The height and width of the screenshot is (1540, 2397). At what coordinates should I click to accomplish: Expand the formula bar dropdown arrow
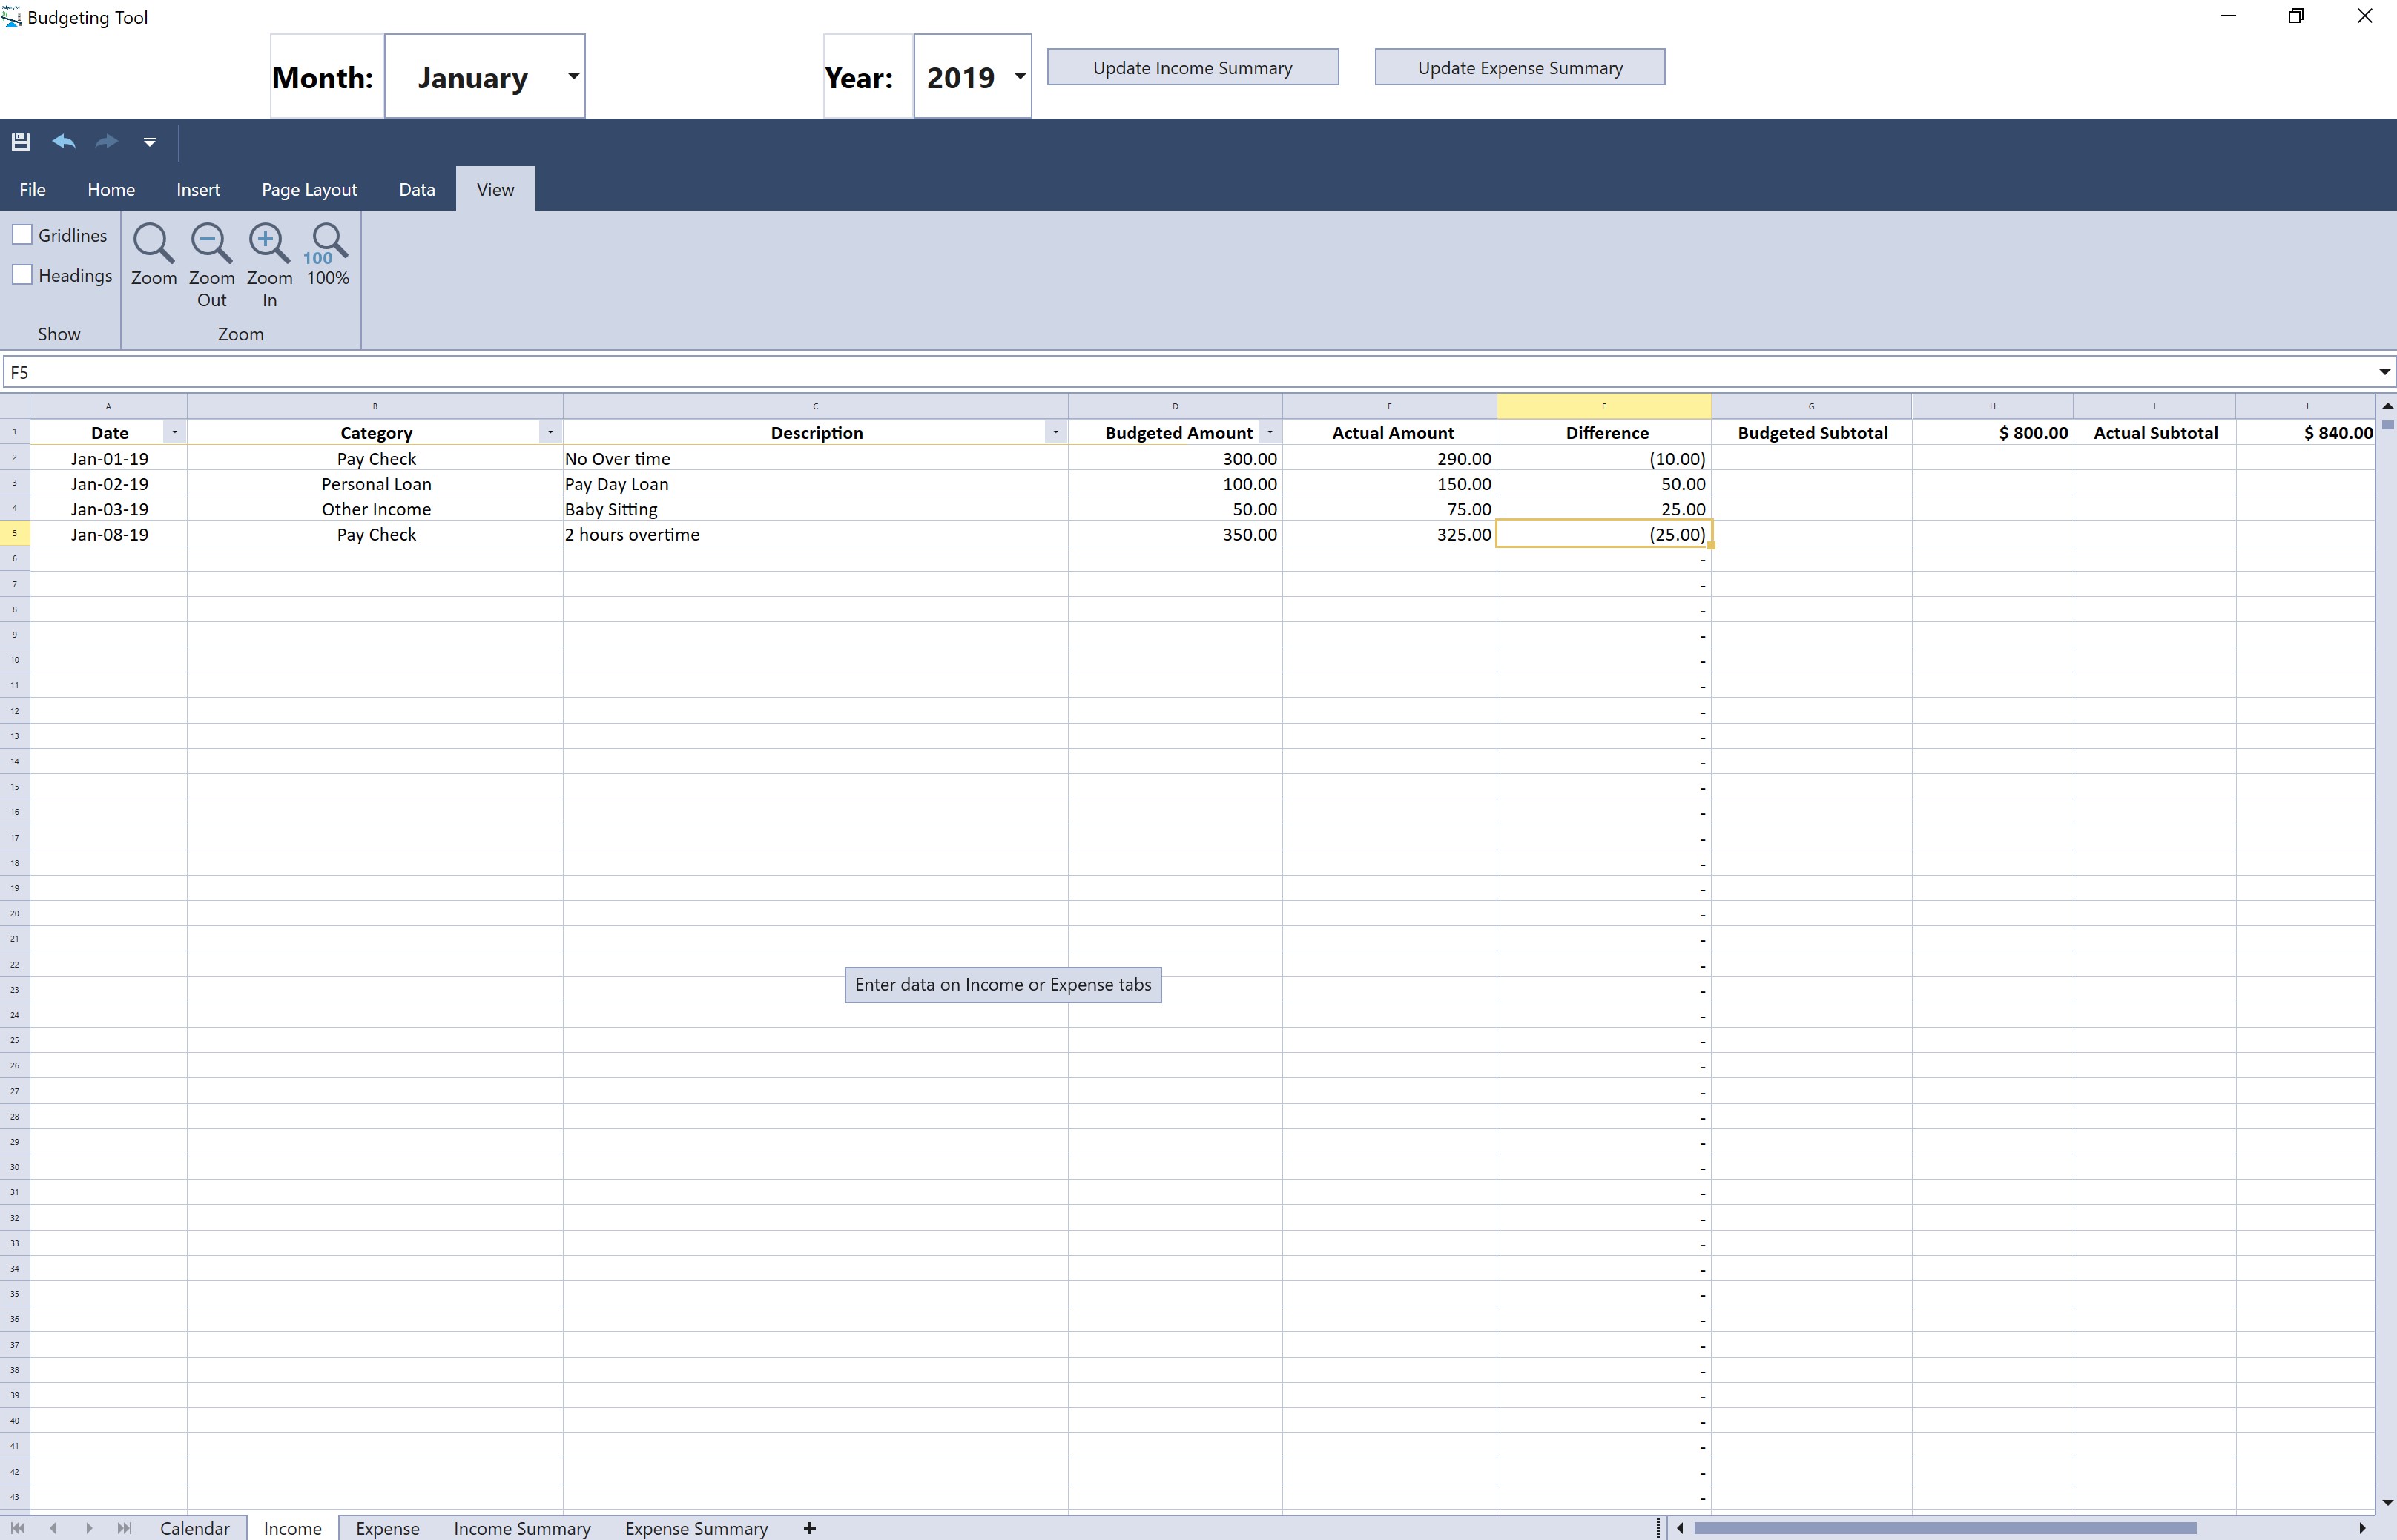pyautogui.click(x=2384, y=372)
